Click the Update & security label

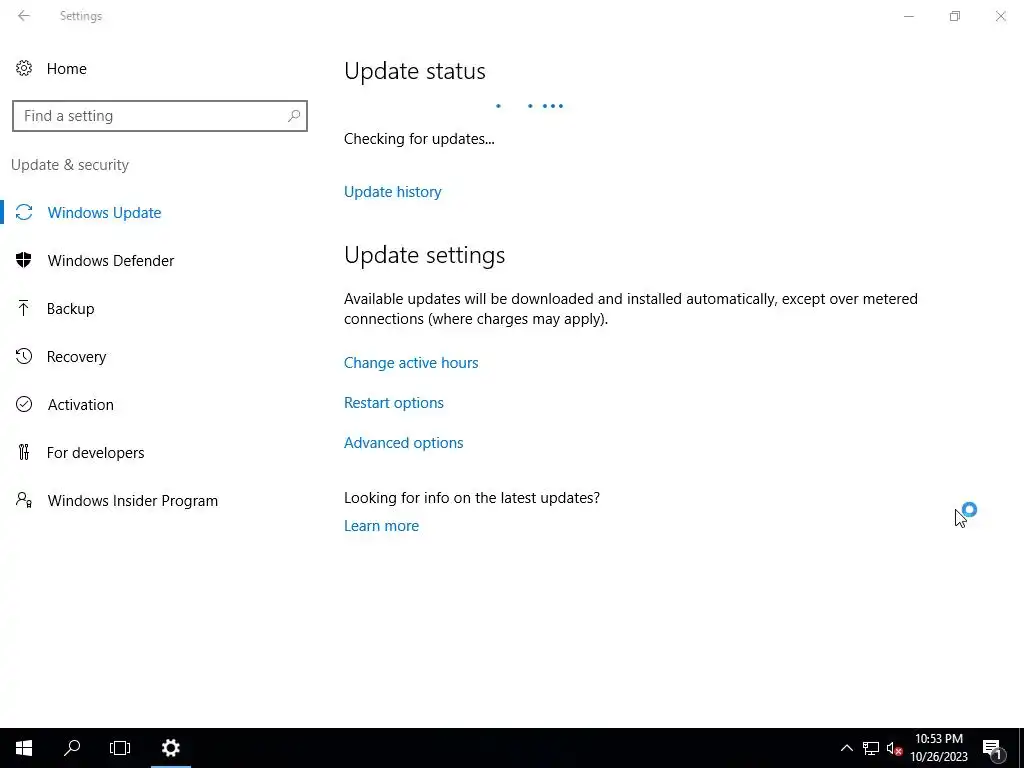[70, 165]
